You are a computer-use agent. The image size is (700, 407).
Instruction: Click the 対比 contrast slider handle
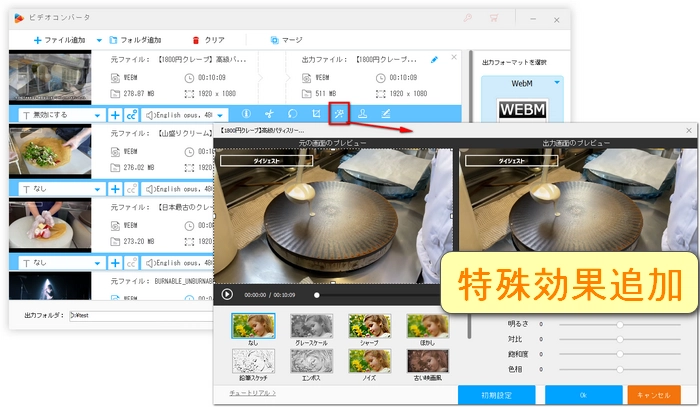click(620, 340)
